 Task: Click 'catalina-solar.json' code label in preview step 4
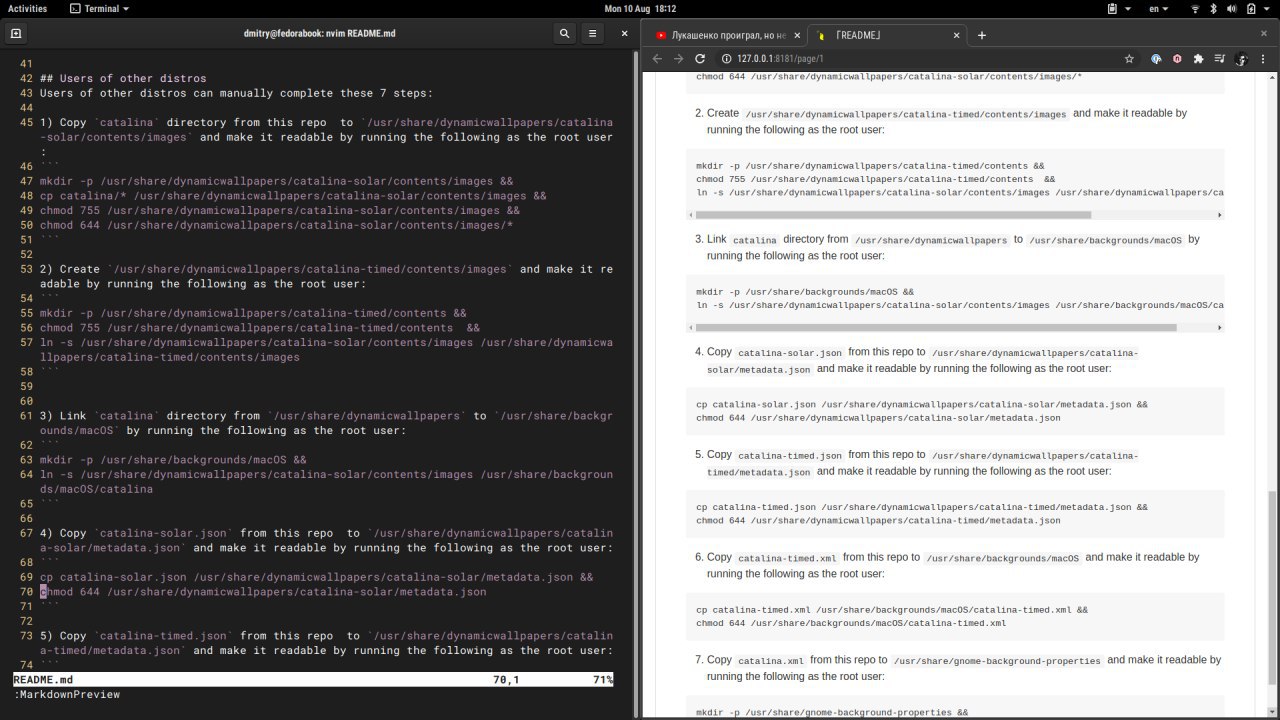[x=790, y=353]
